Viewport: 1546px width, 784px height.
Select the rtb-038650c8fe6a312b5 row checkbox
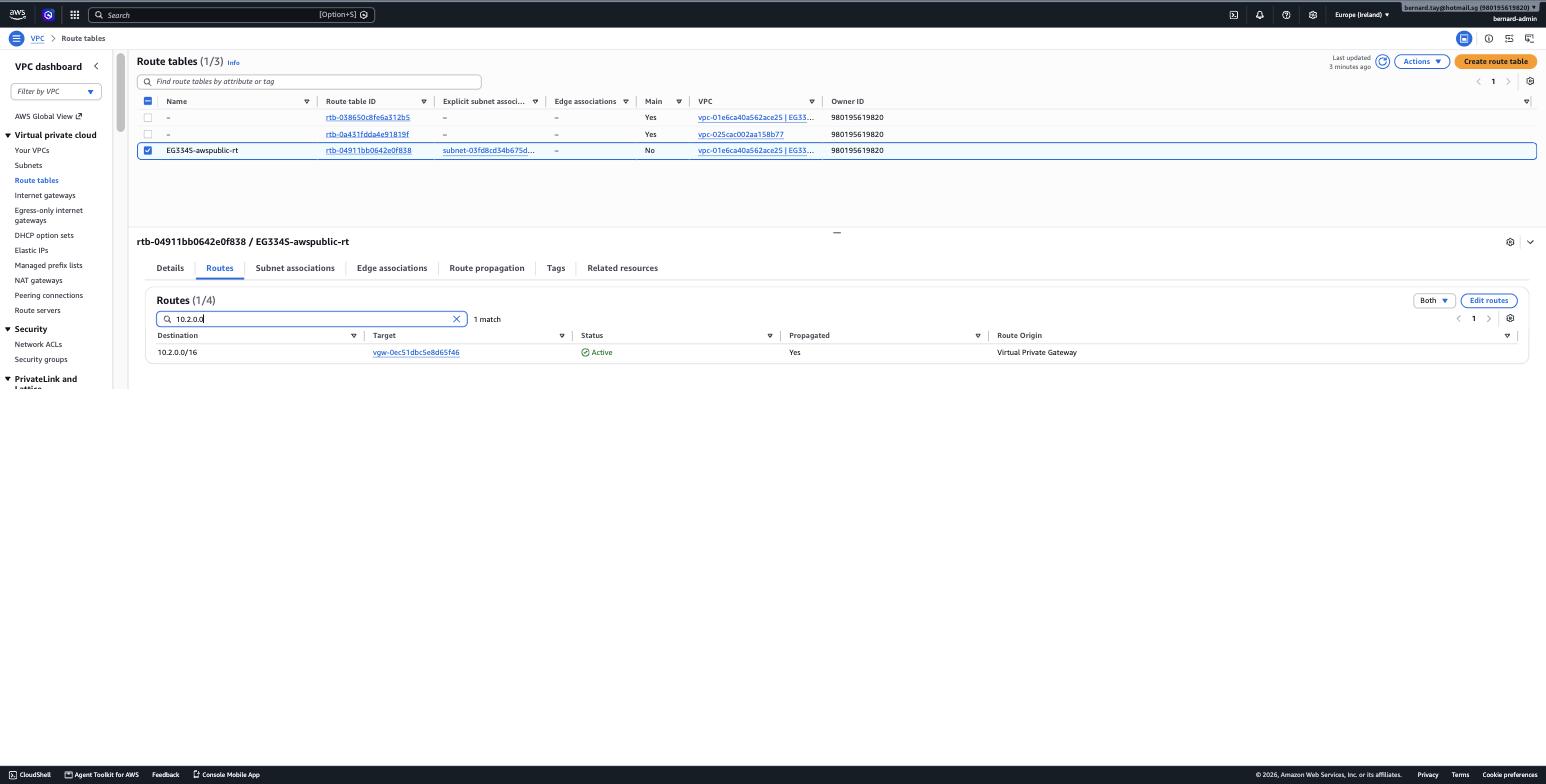coord(148,117)
